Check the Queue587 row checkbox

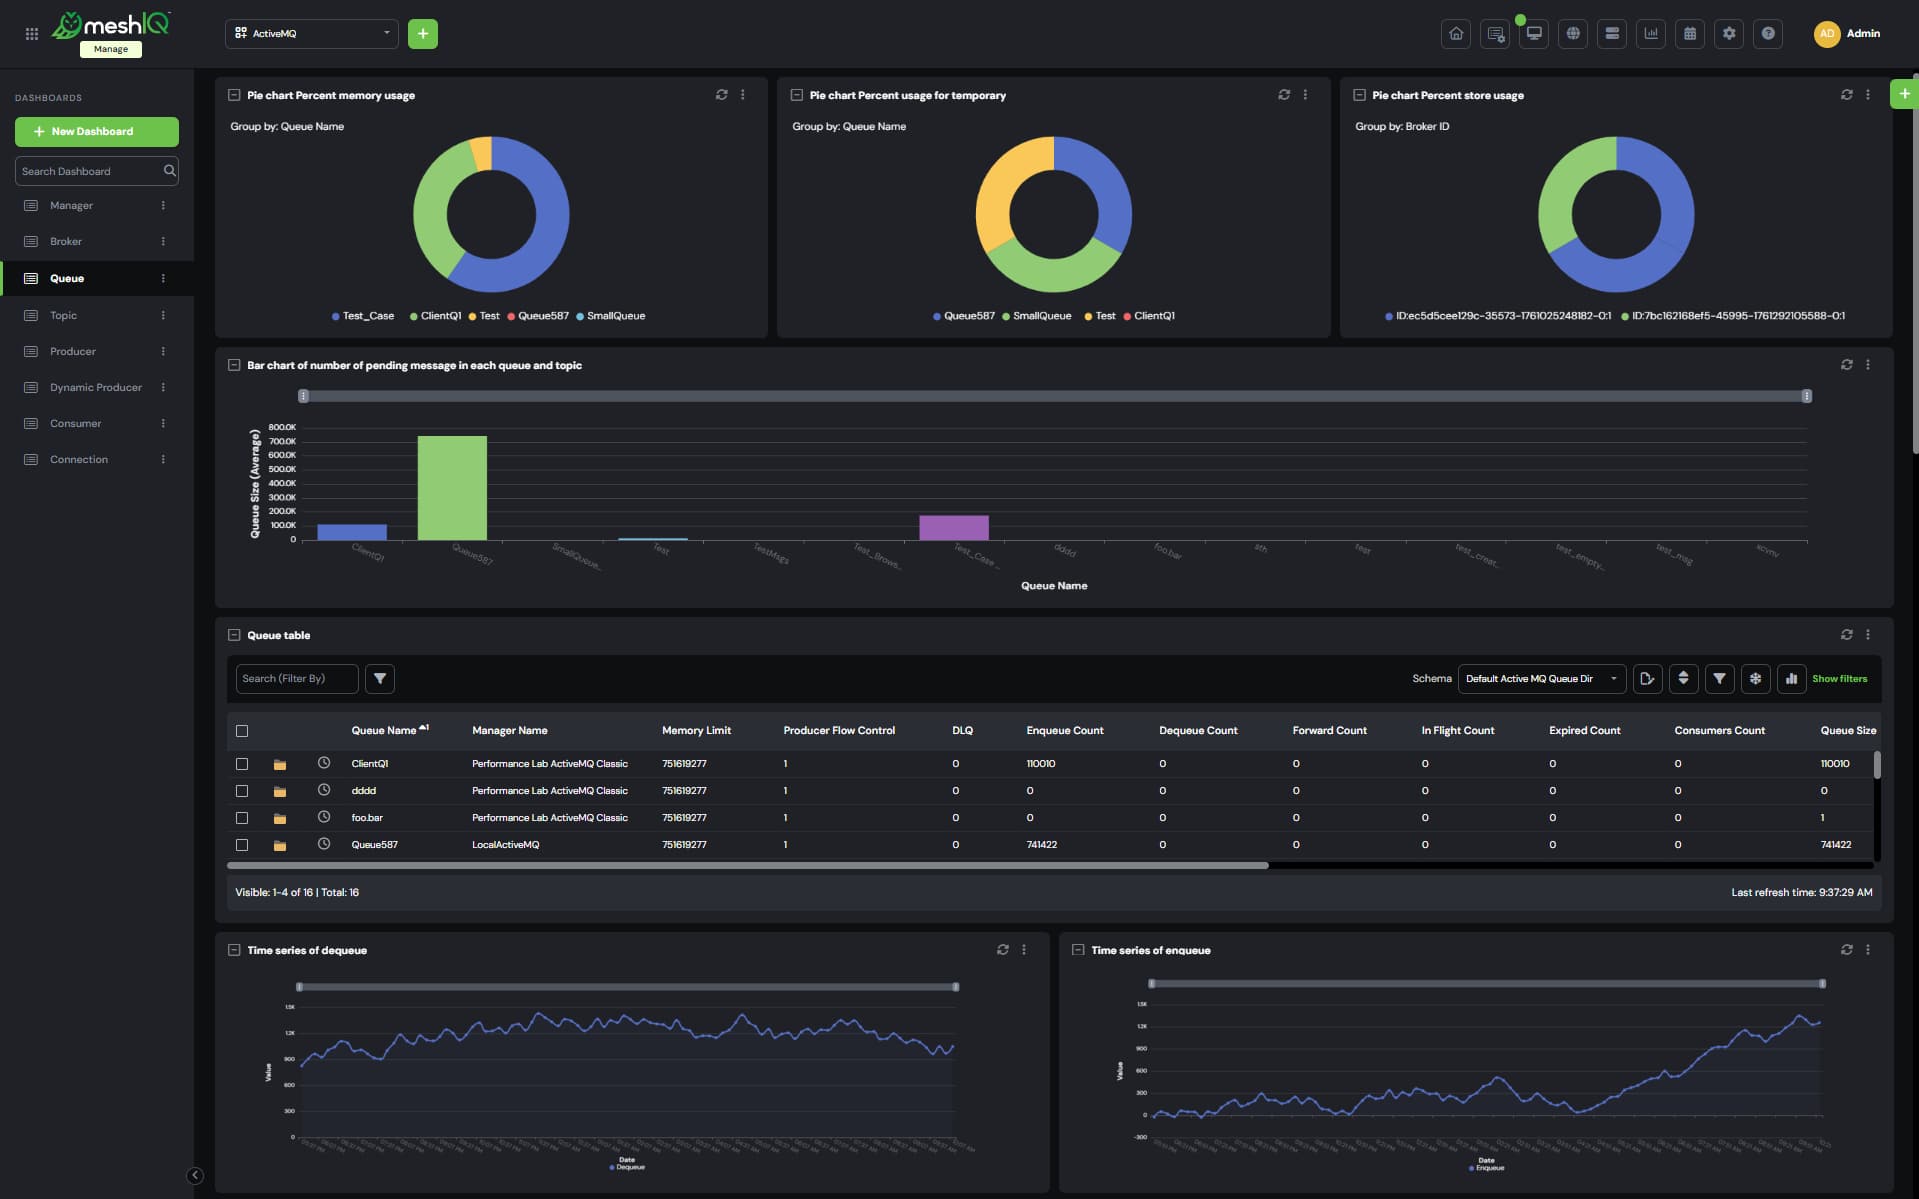pos(242,845)
